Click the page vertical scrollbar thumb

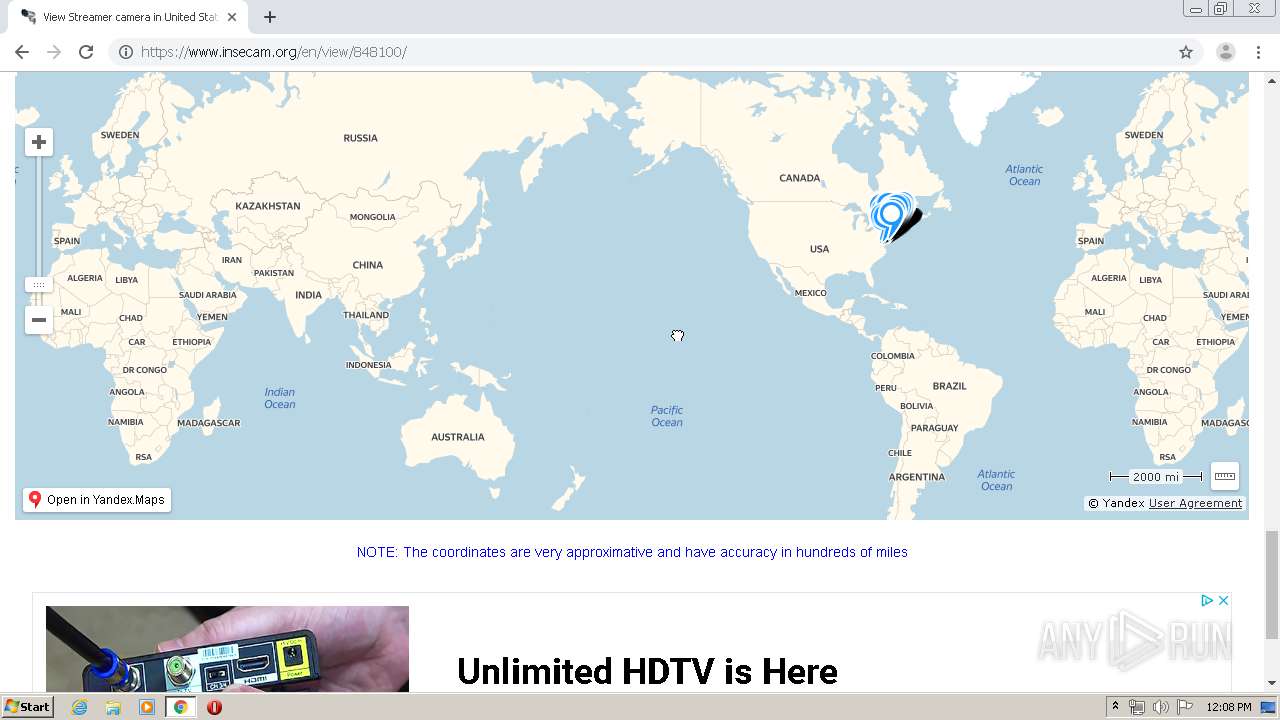tap(1272, 585)
